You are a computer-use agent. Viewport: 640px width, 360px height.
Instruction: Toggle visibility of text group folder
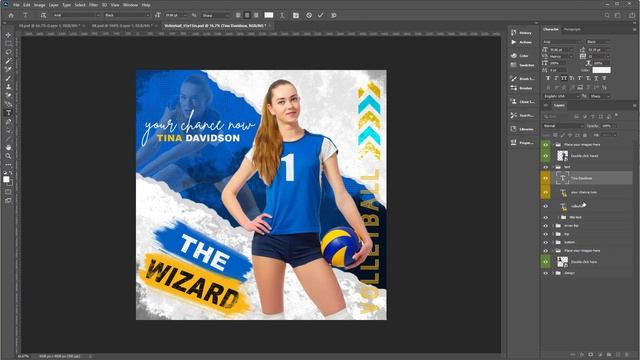(545, 167)
